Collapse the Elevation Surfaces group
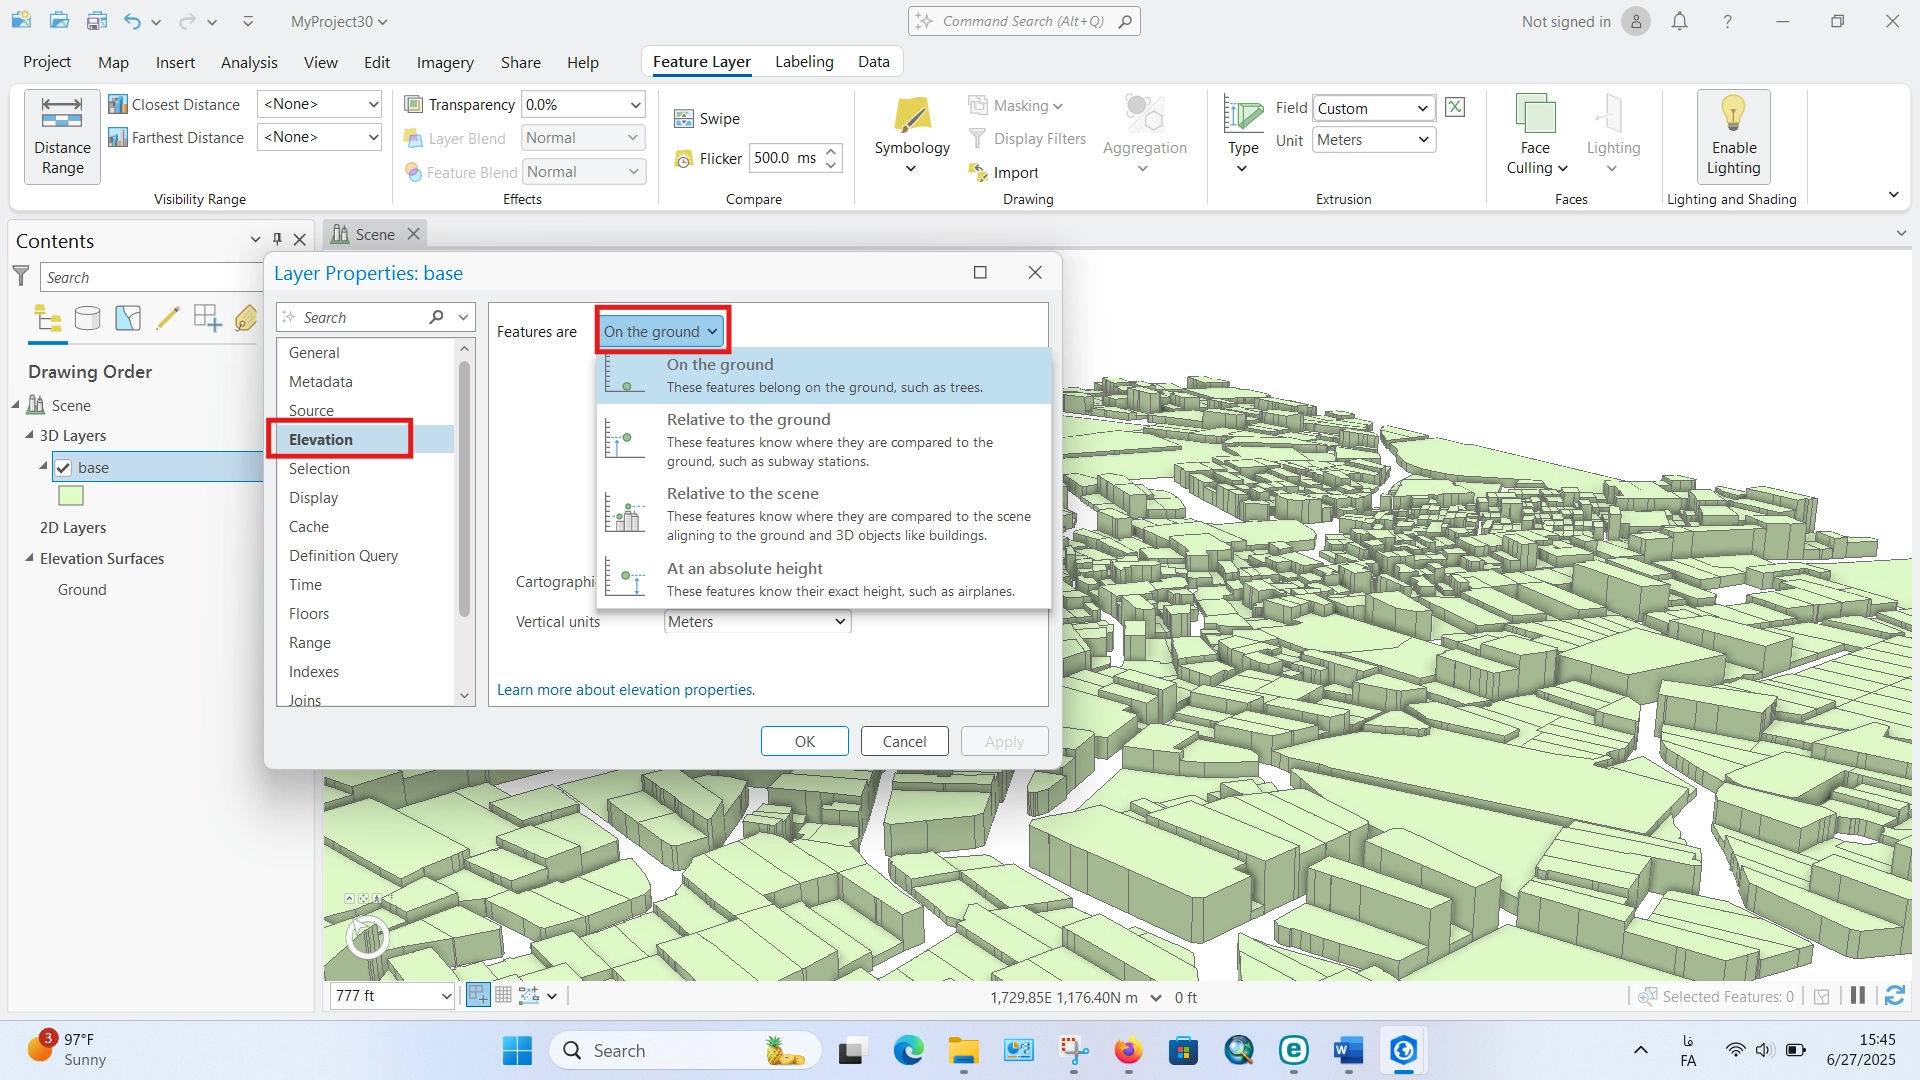Viewport: 1920px width, 1080px height. [x=29, y=558]
